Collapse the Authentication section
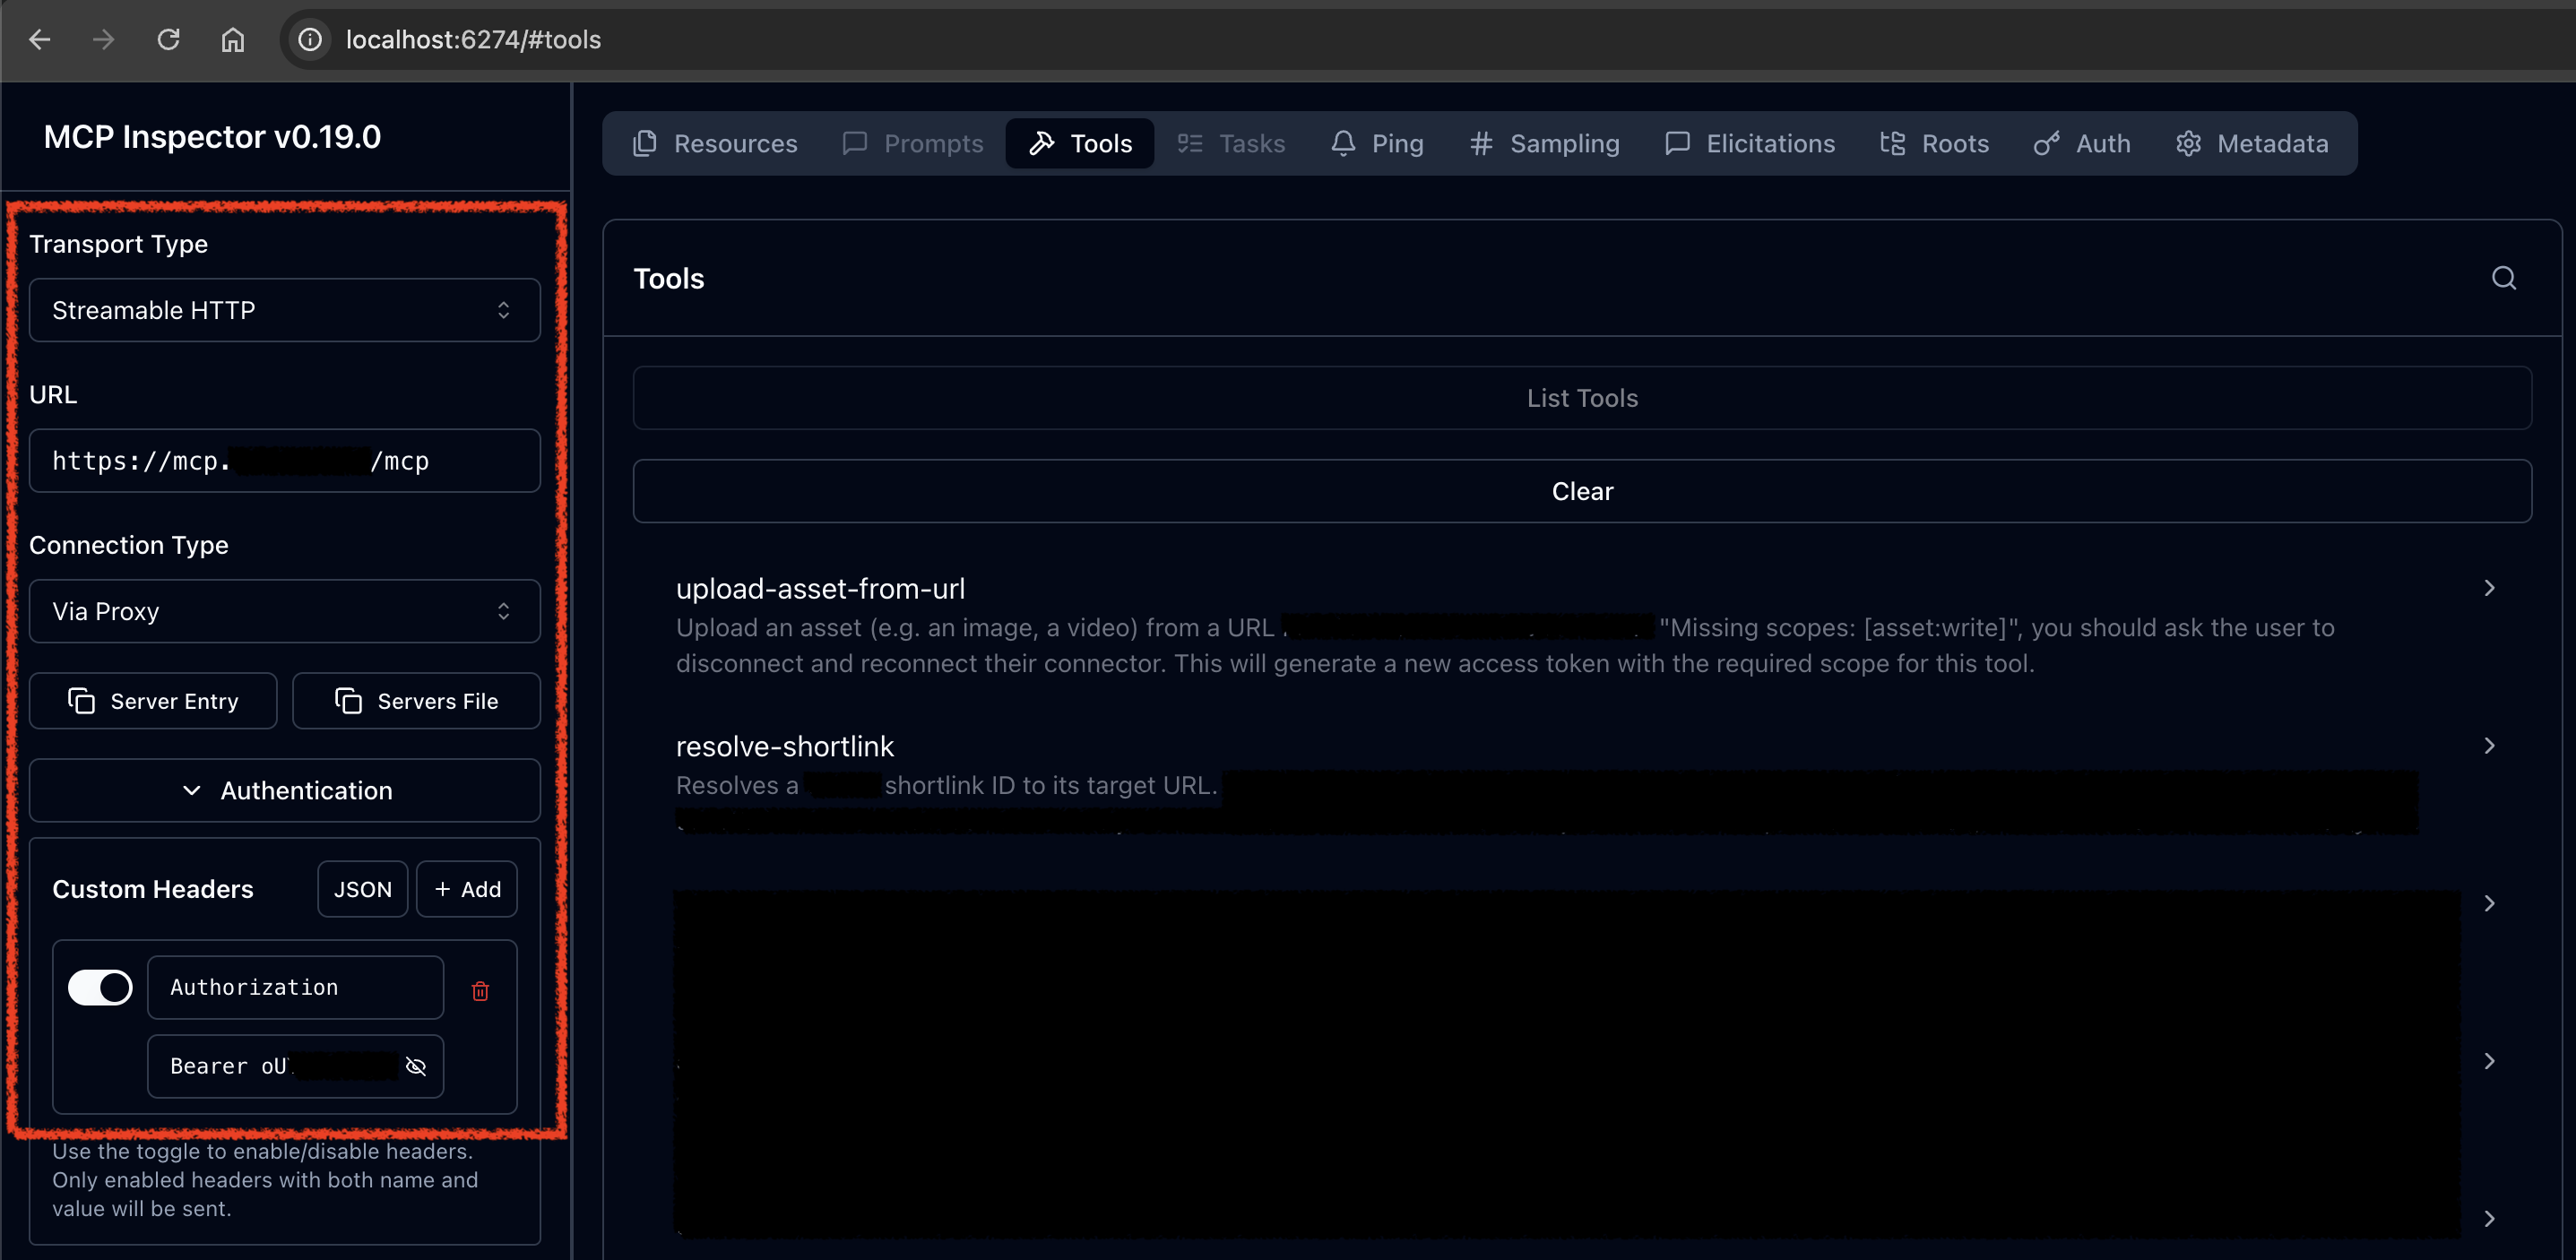Viewport: 2576px width, 1260px height. [285, 790]
